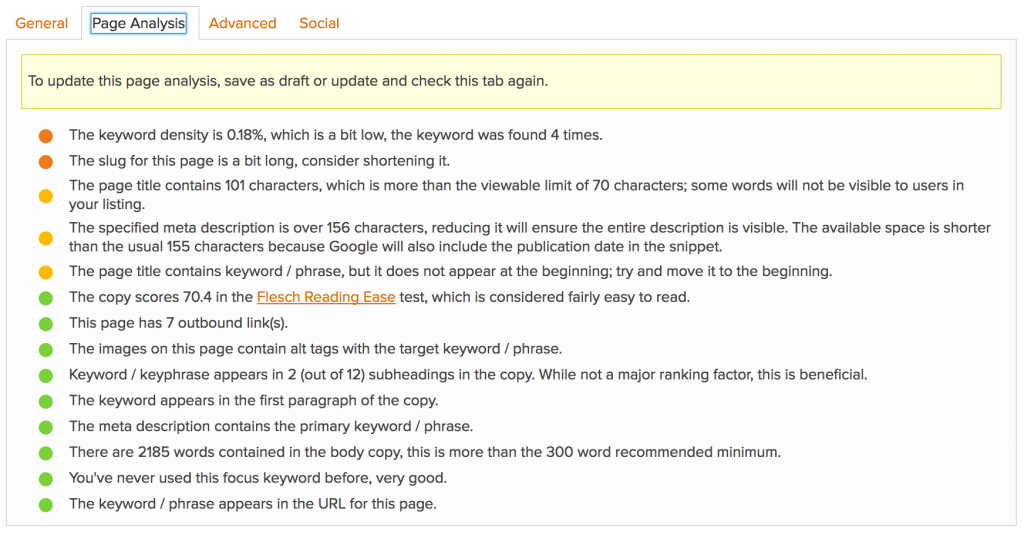
Task: Follow the Flesch Reading Ease link
Action: 326,297
